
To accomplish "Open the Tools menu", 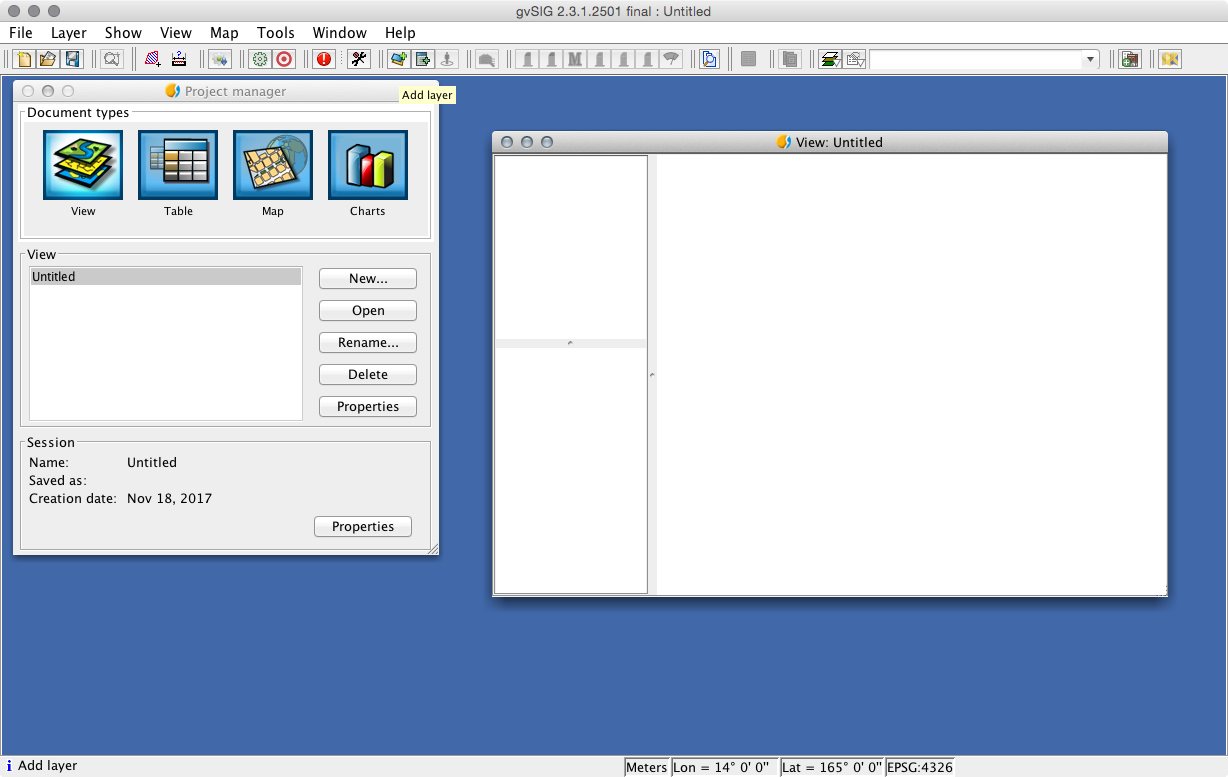I will click(x=275, y=33).
